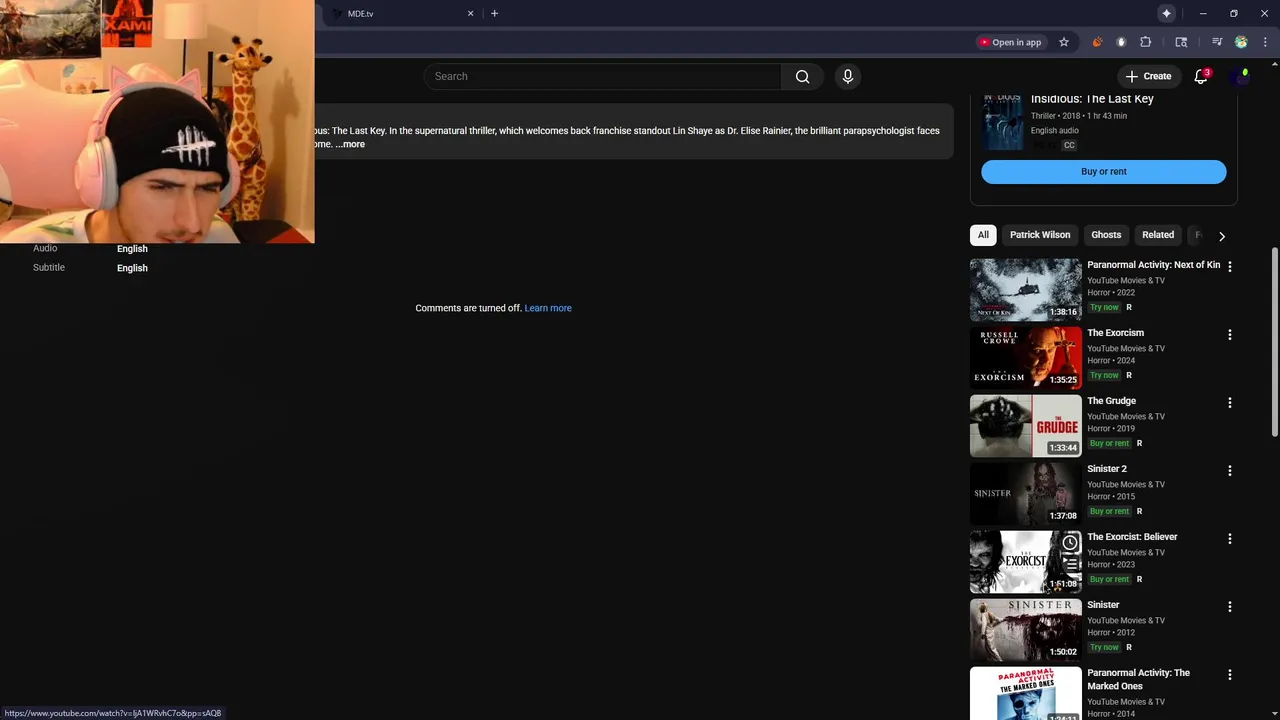Screen dimensions: 1280x720
Task: Open the Sinister 2012 thumbnail
Action: tap(1026, 630)
